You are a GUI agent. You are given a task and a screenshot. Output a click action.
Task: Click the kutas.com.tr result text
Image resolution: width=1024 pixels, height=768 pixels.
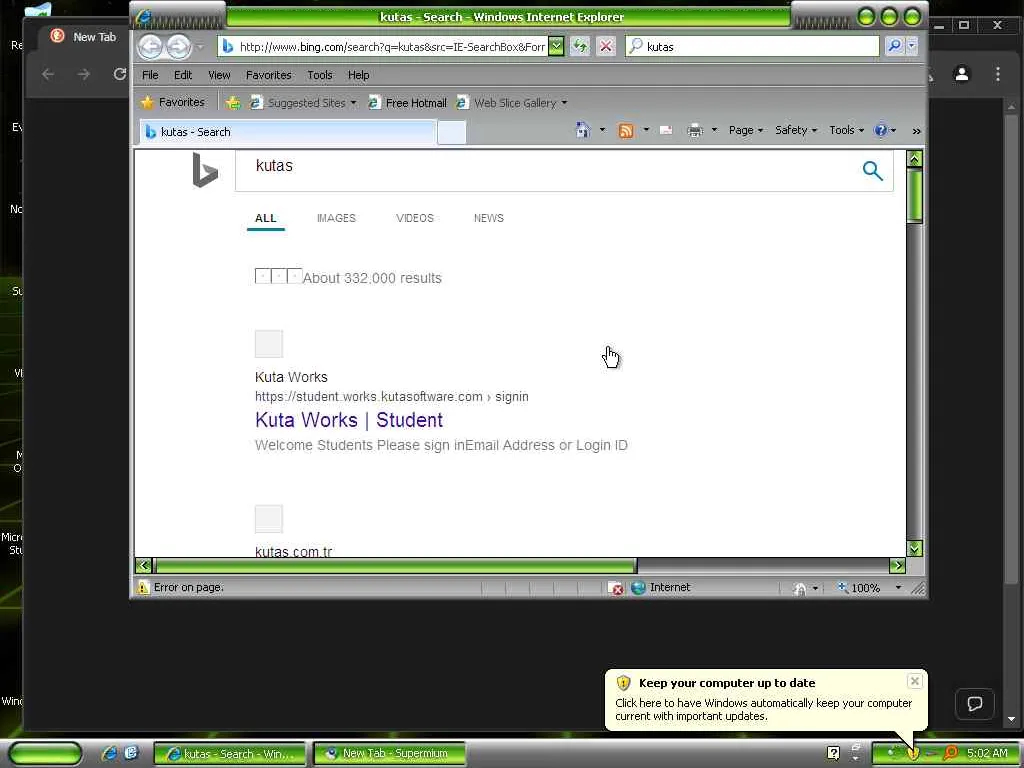[294, 551]
